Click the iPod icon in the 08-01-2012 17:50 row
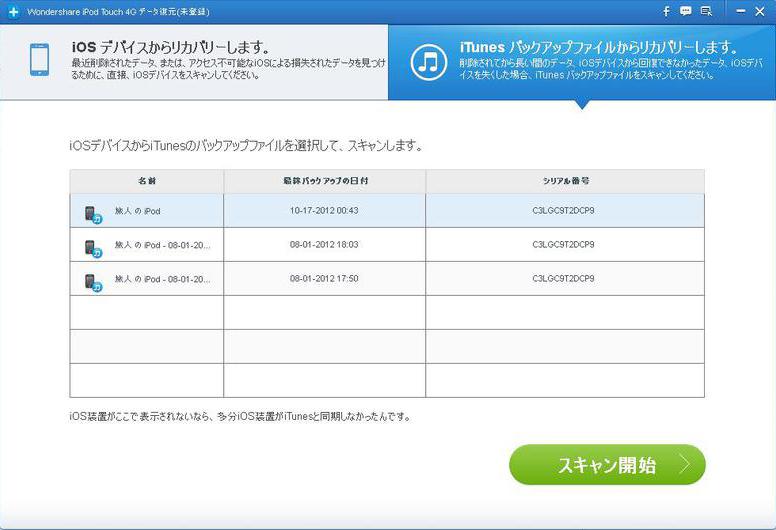The image size is (776, 530). tap(93, 283)
